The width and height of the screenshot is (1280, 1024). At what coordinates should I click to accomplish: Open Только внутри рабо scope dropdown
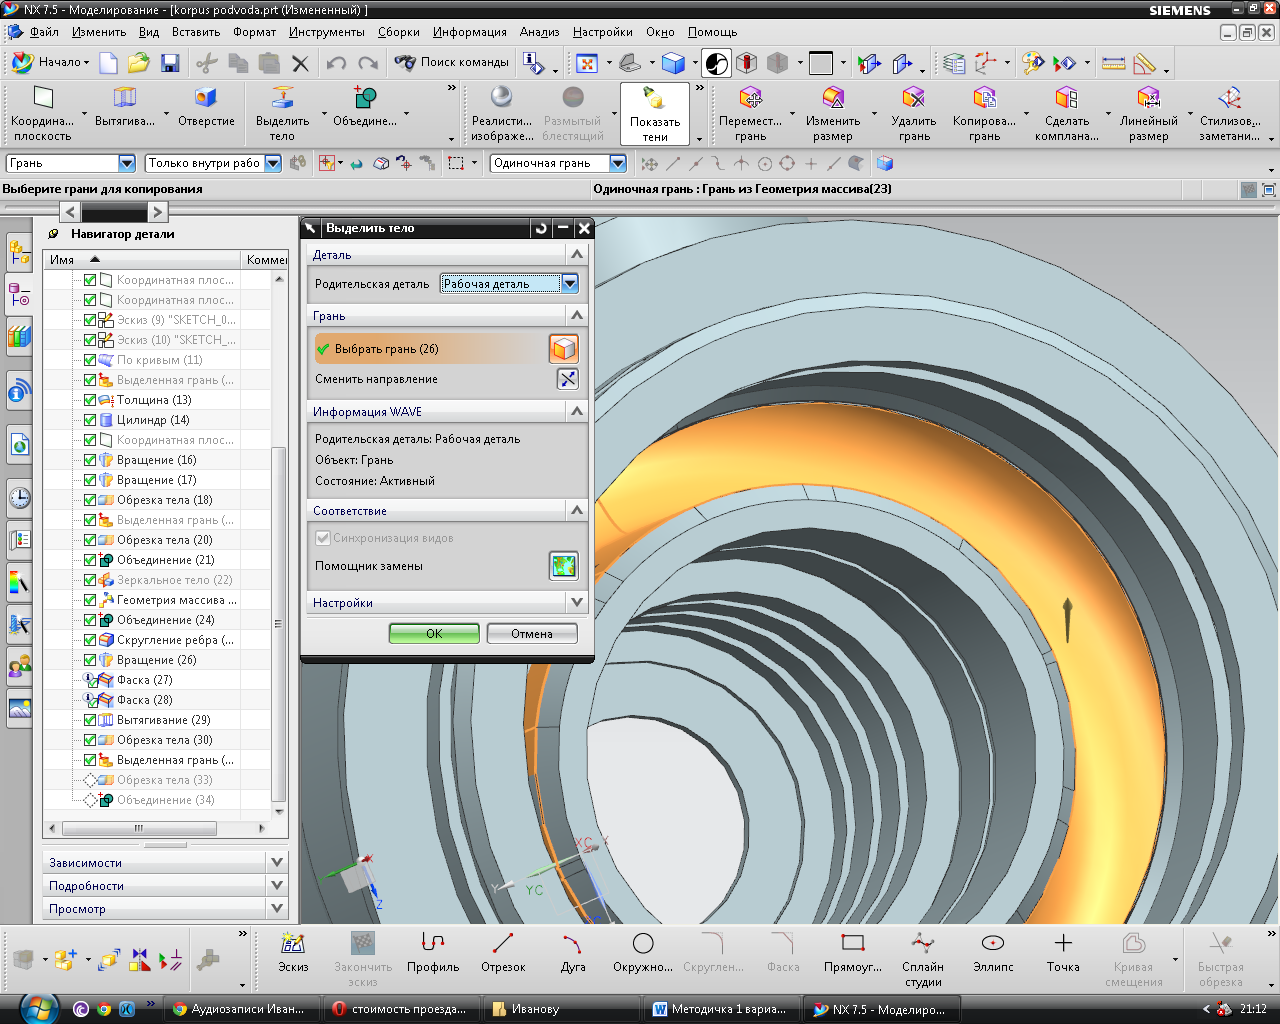coord(272,163)
